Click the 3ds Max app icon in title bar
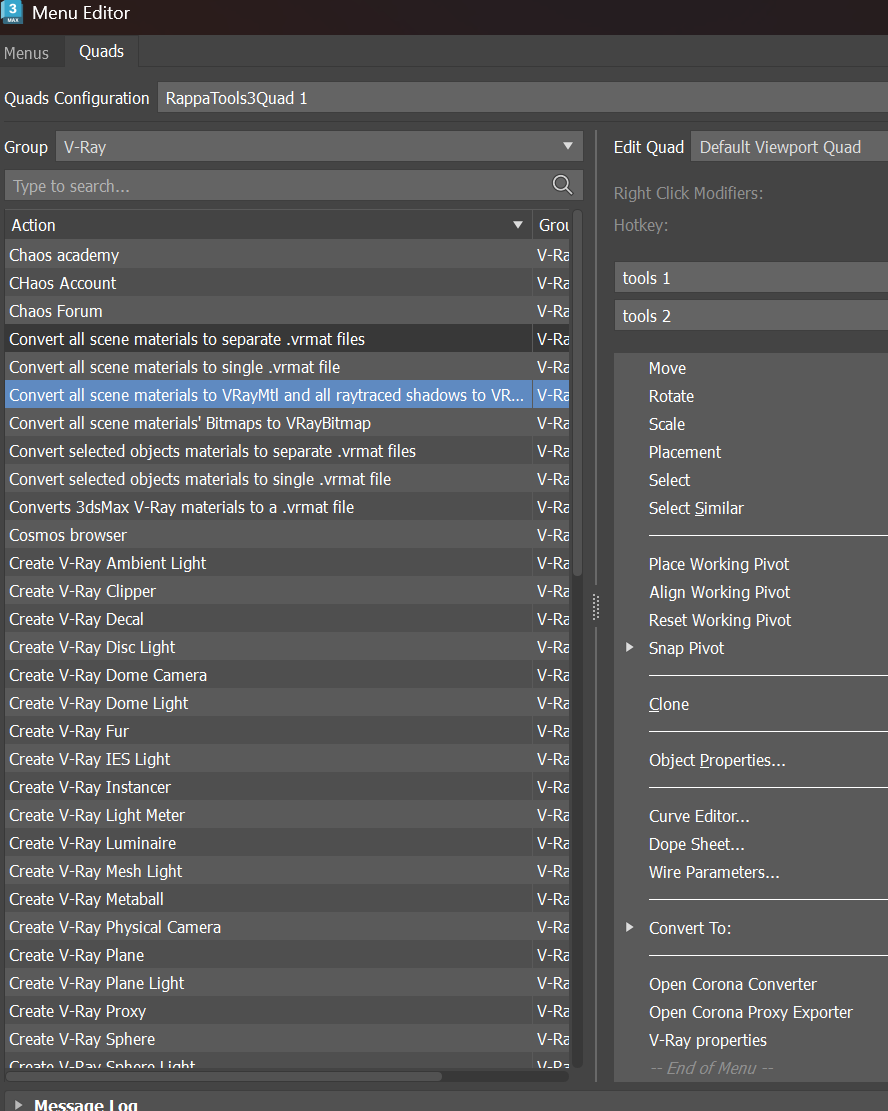 (x=12, y=12)
